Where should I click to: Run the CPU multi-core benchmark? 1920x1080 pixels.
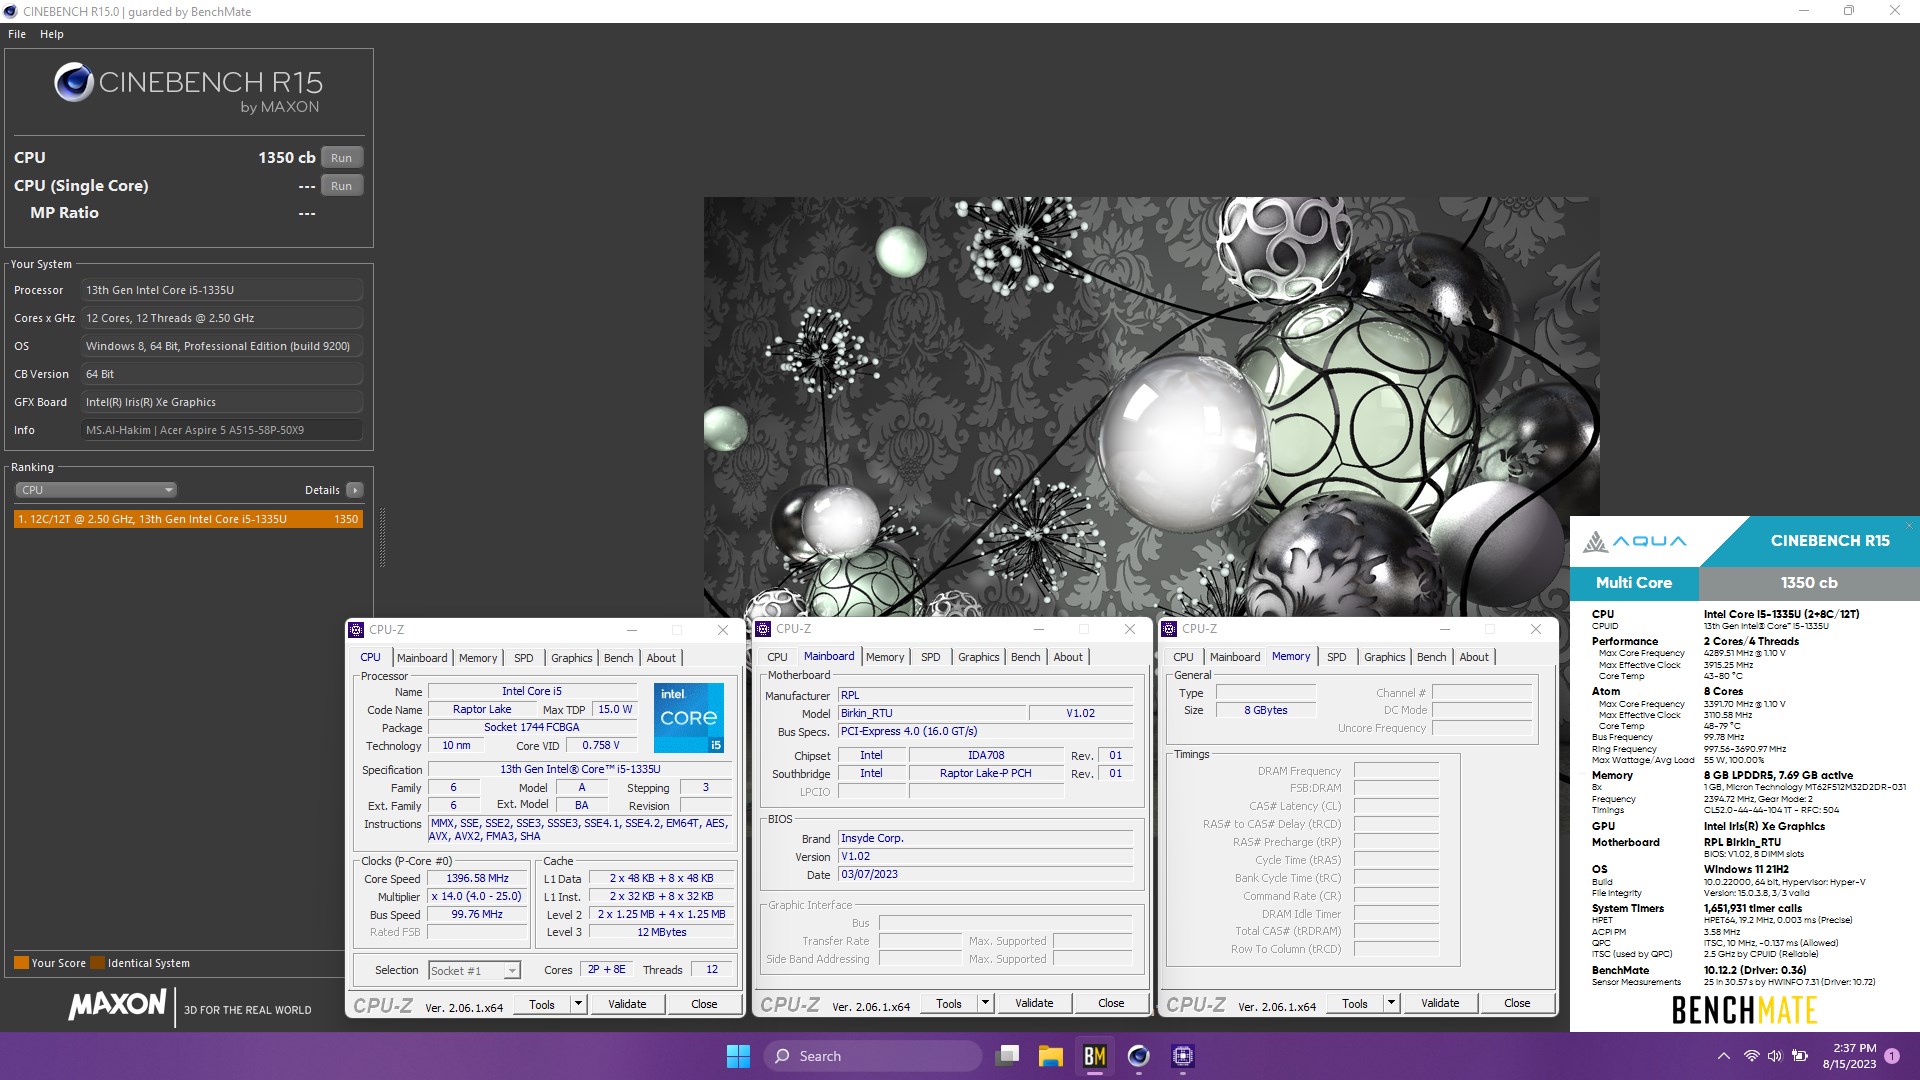click(x=341, y=158)
